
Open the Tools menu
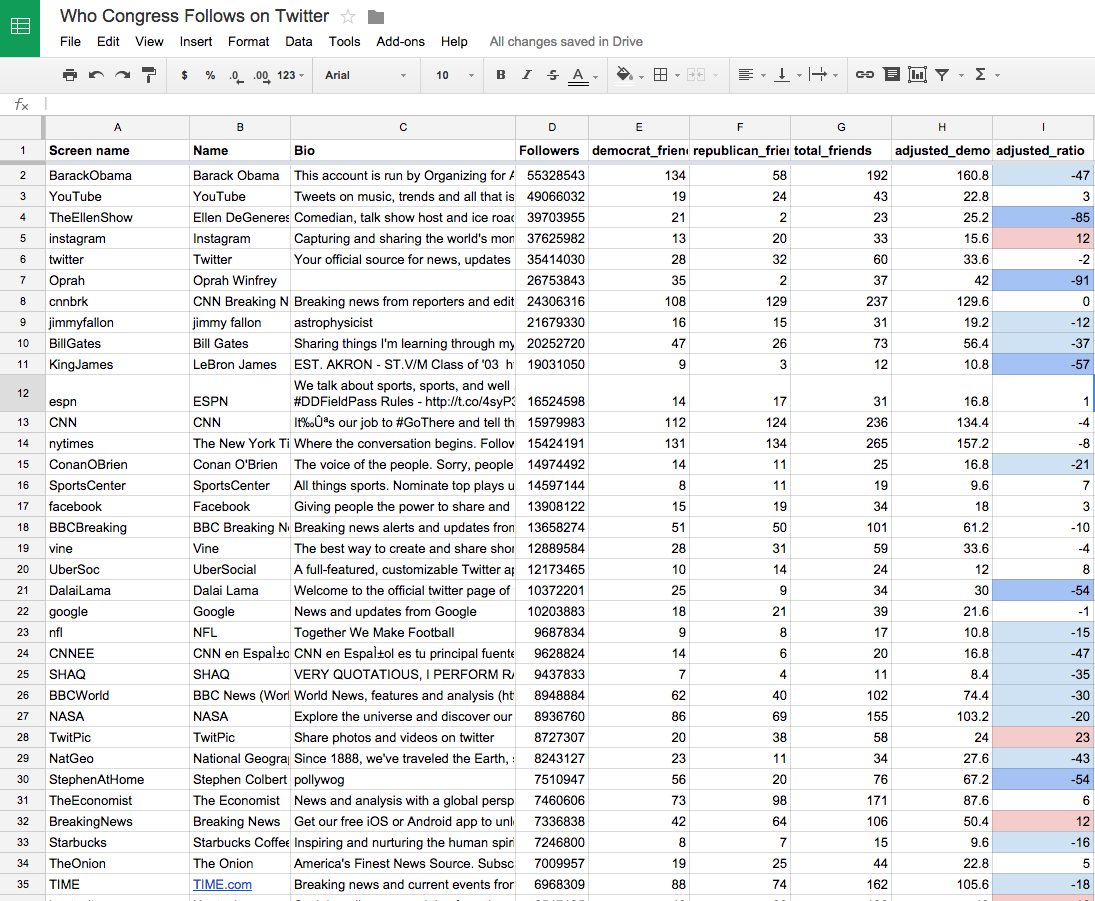tap(345, 41)
